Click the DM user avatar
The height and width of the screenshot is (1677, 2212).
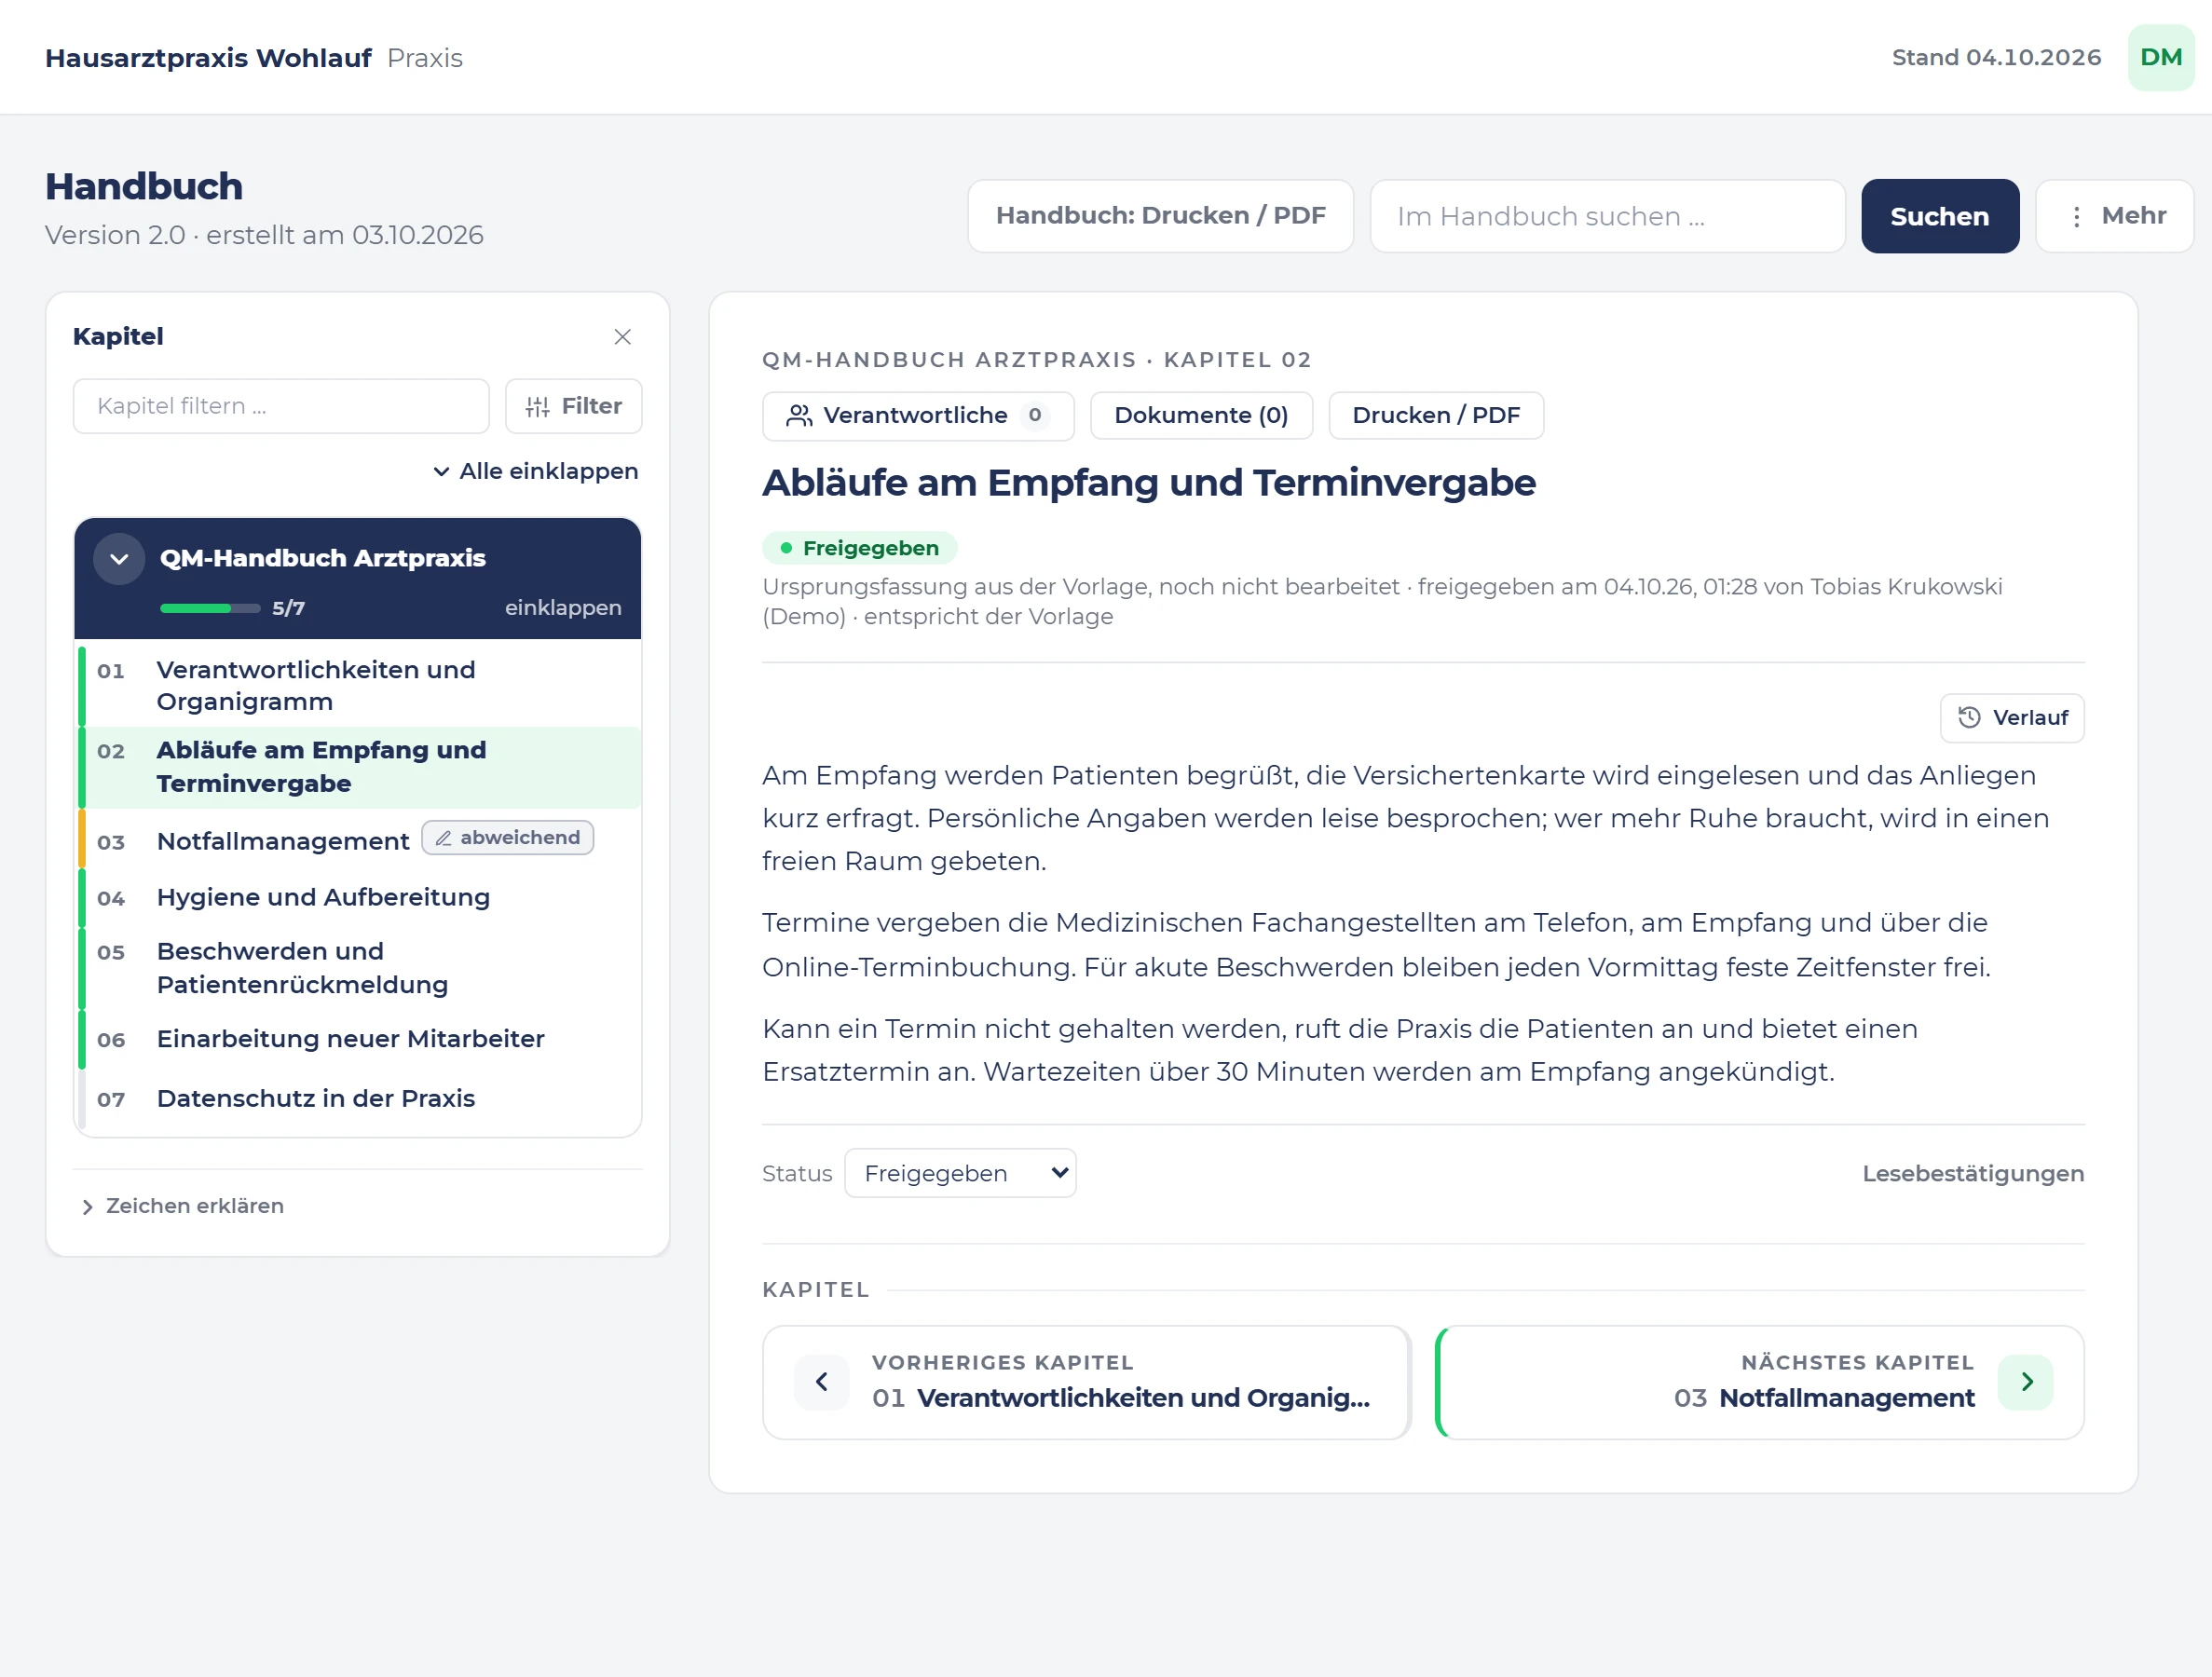(x=2160, y=57)
